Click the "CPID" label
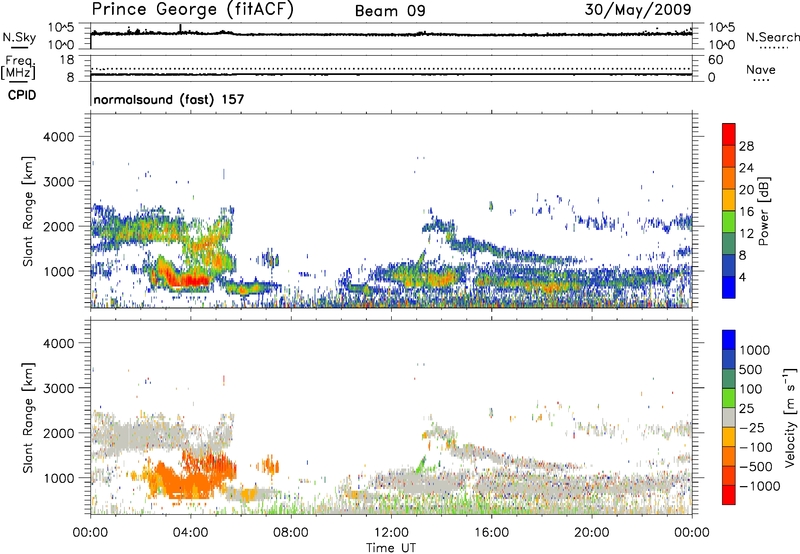This screenshot has height=554, width=800. click(x=22, y=95)
